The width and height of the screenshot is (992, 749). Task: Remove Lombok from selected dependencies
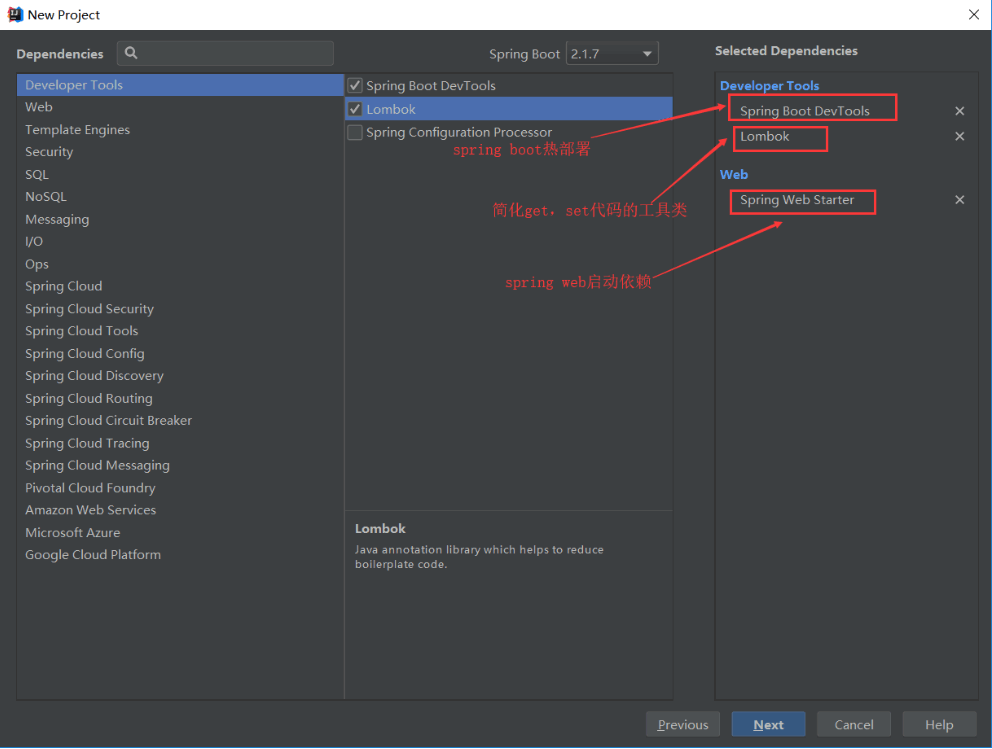pyautogui.click(x=959, y=137)
